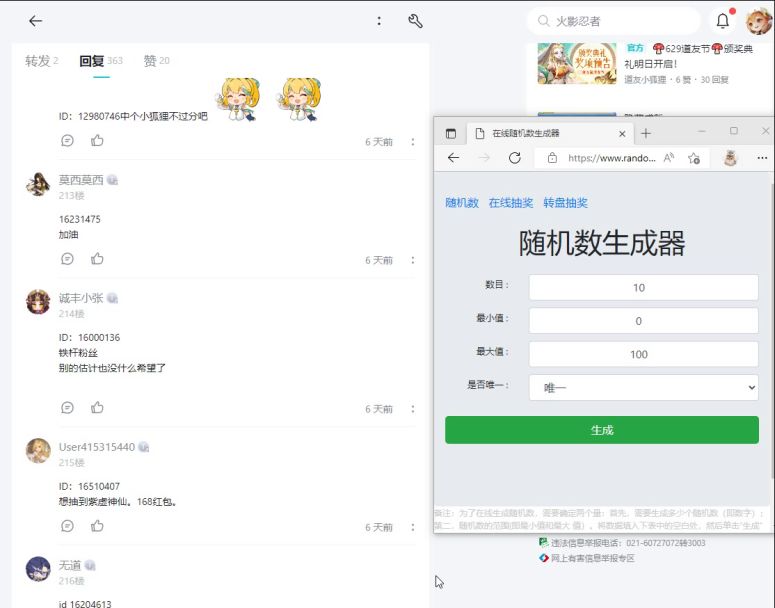Click the back arrow in the post header
The width and height of the screenshot is (775, 608).
coord(36,21)
